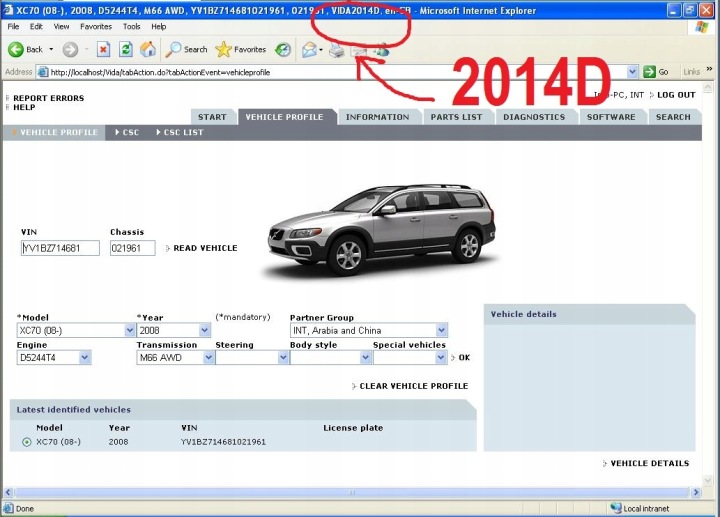Viewport: 720px width, 517px height.
Task: Open the Back button history dropdown arrow
Action: point(51,50)
